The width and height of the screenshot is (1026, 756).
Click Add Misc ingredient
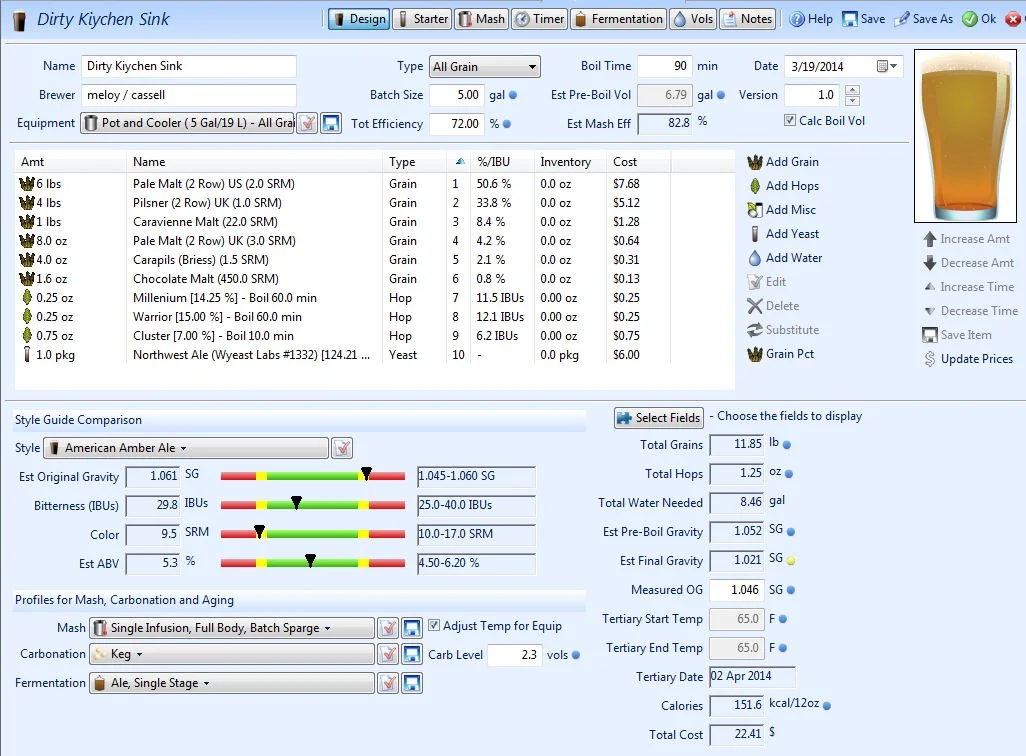(x=782, y=209)
